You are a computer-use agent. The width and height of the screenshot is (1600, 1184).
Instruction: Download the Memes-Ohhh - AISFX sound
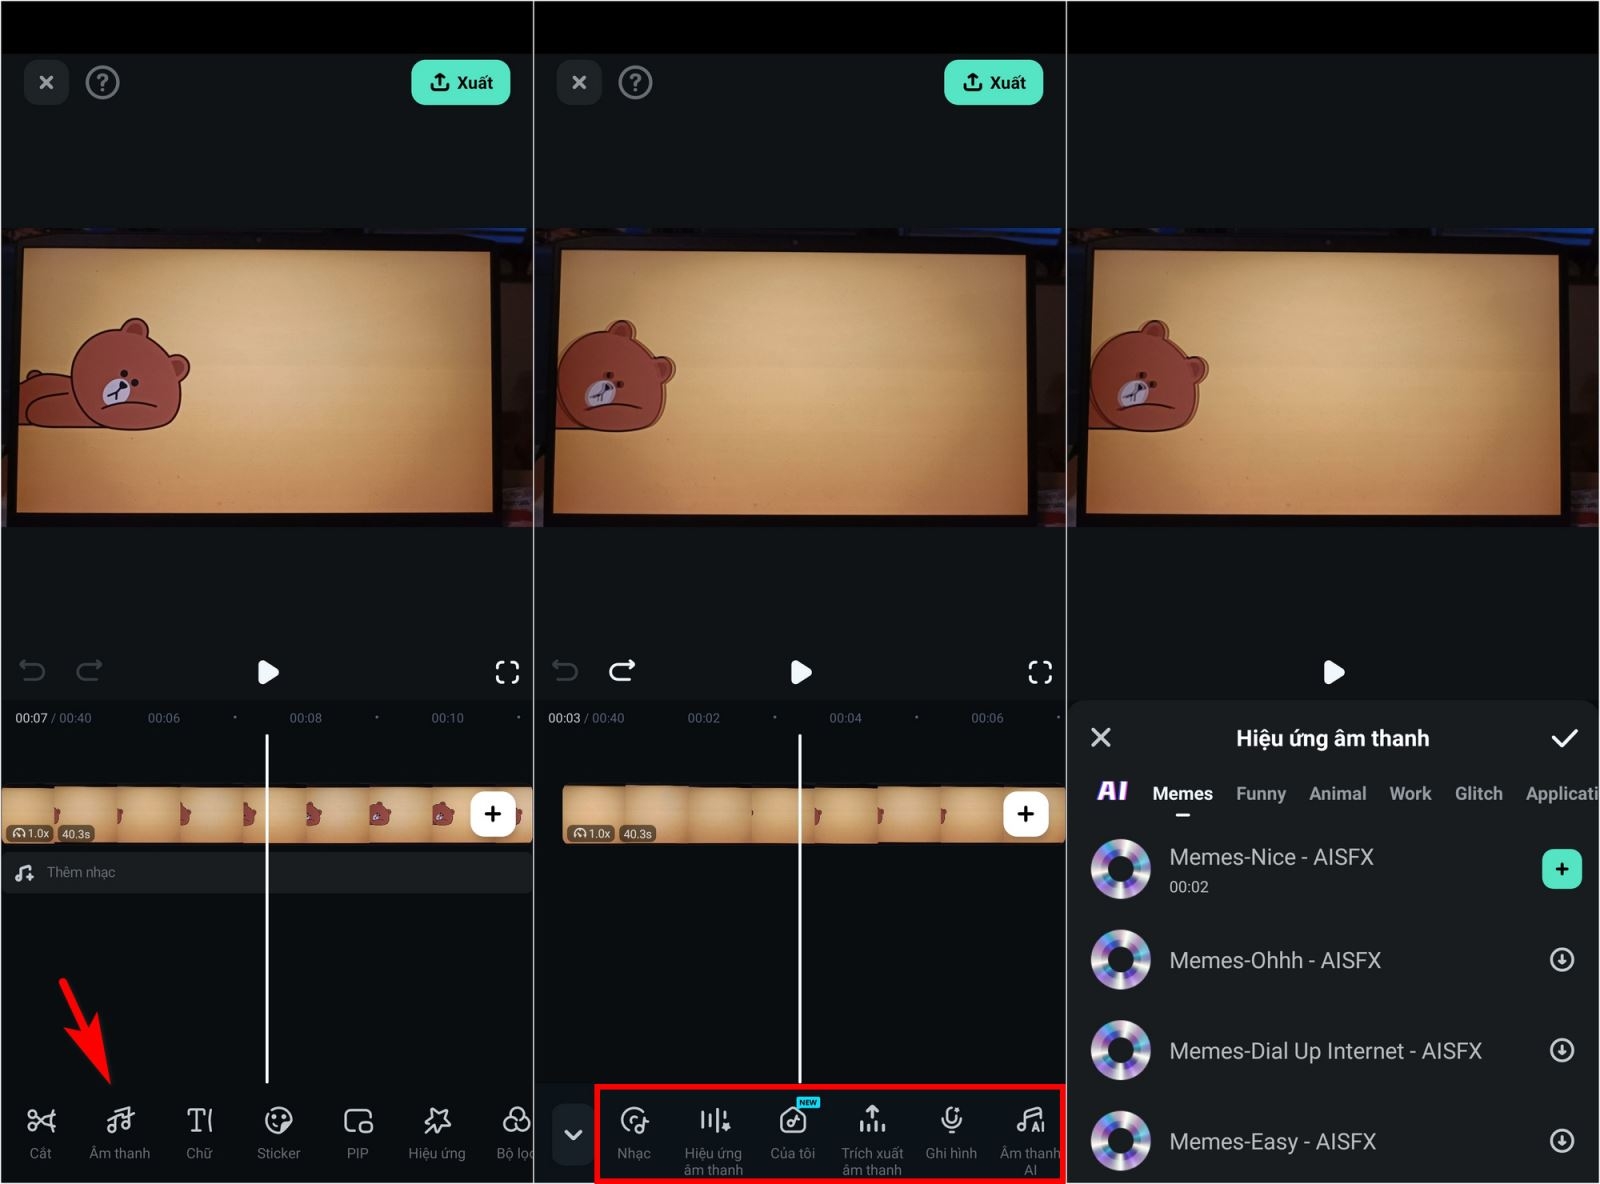[x=1562, y=960]
